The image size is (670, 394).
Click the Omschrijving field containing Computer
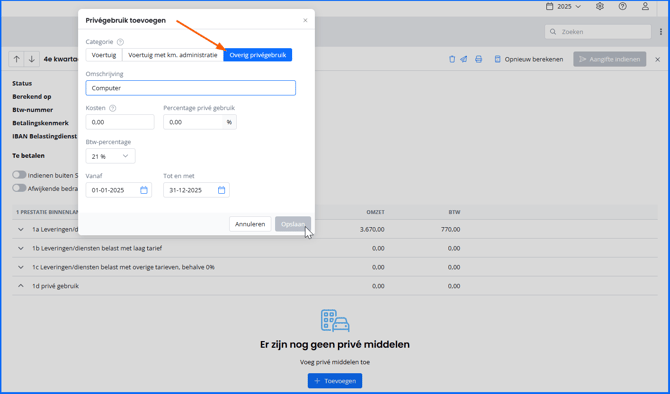[x=191, y=88]
